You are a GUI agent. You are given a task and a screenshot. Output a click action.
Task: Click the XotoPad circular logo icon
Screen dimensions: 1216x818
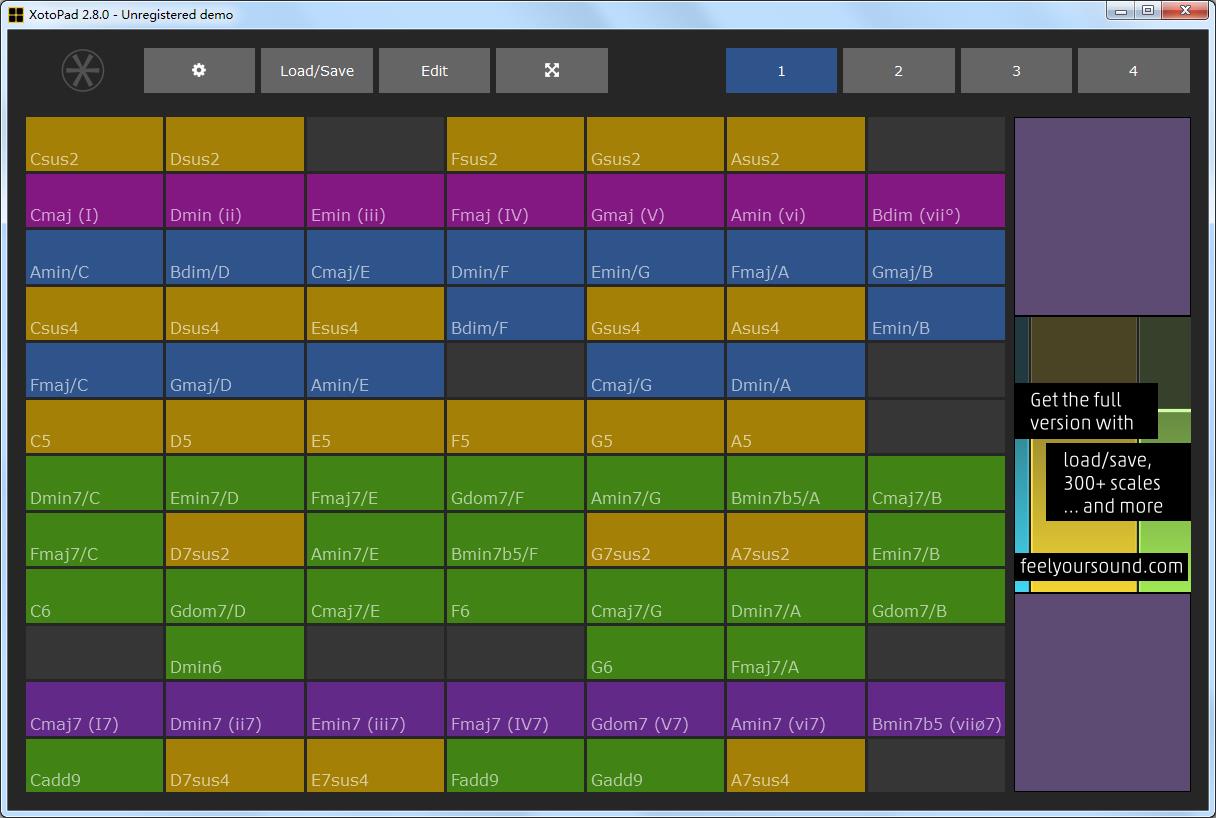pos(83,71)
